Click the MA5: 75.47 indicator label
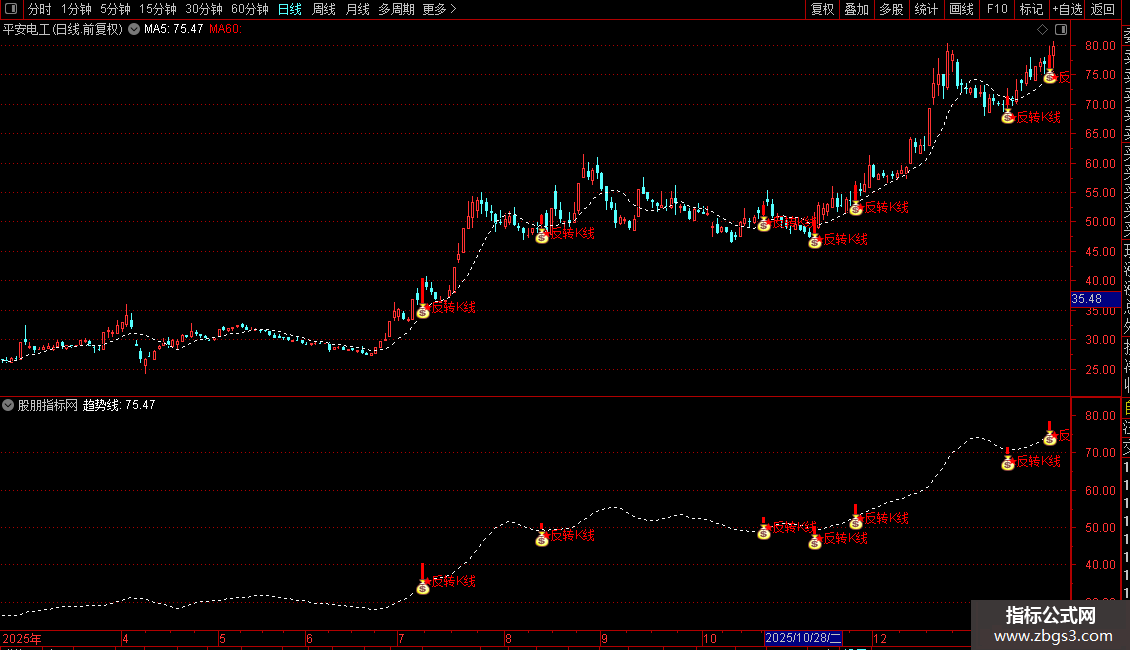Screen dimensions: 1130x650 pyautogui.click(x=174, y=29)
